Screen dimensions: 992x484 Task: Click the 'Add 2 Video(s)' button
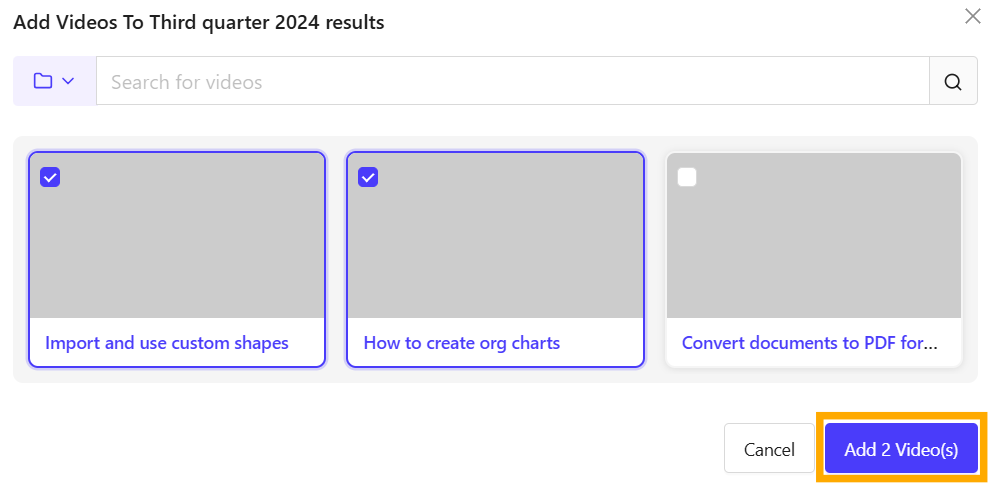pos(901,449)
